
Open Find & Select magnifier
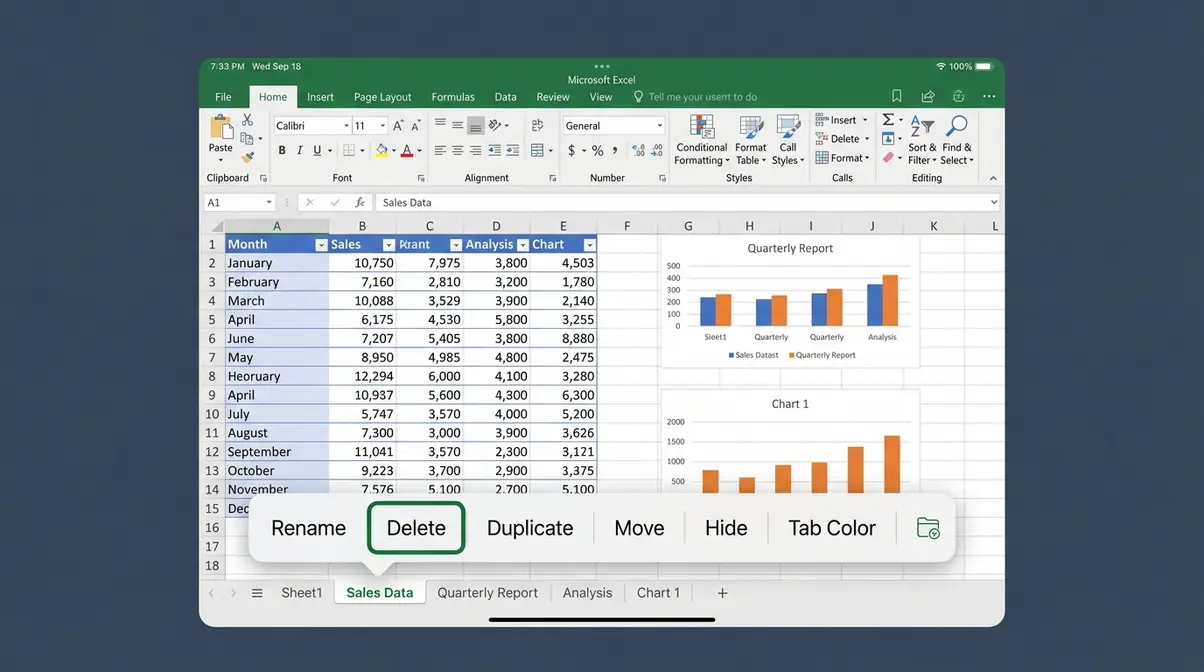pyautogui.click(x=956, y=140)
